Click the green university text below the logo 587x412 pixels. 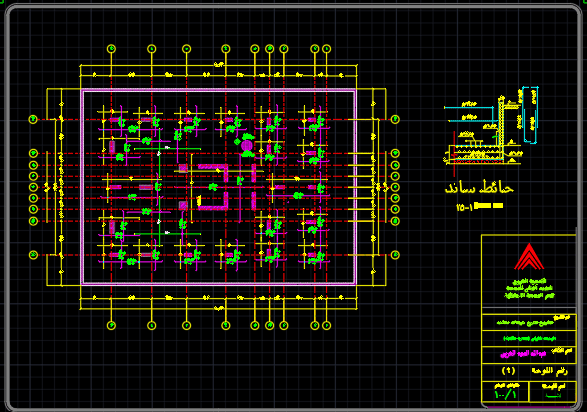[x=529, y=288]
